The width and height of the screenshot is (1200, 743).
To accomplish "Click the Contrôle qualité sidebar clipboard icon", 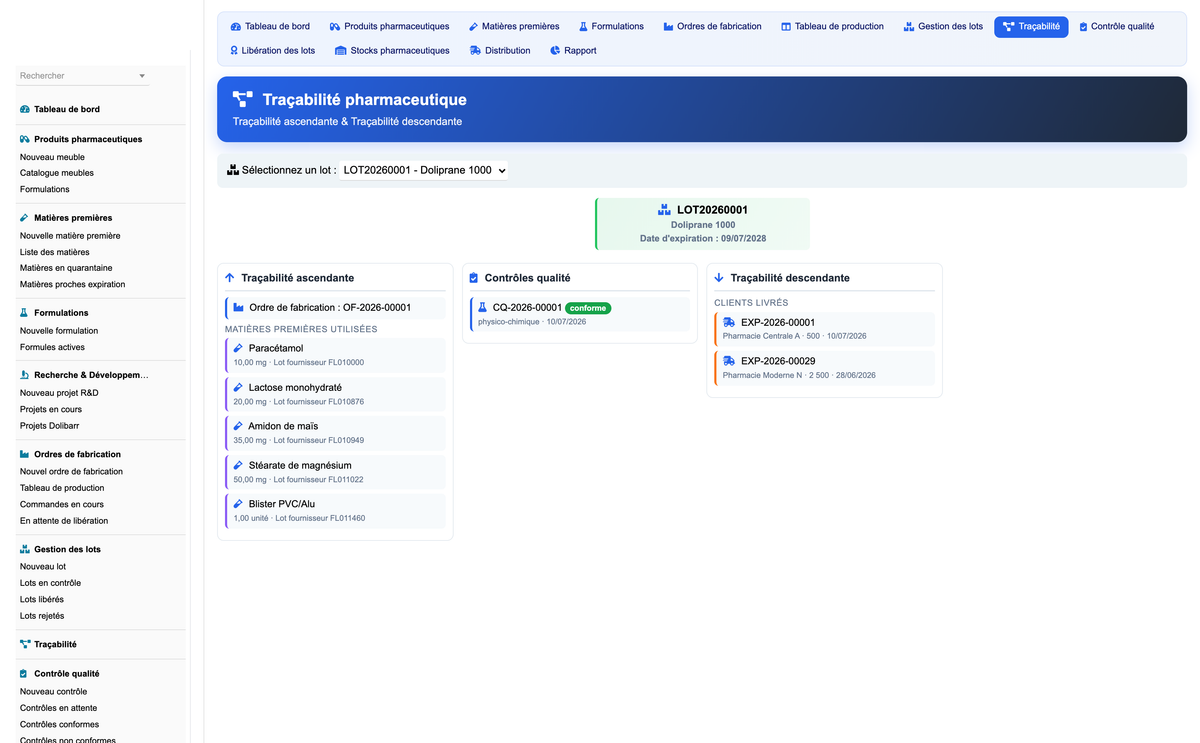I will tap(25, 674).
